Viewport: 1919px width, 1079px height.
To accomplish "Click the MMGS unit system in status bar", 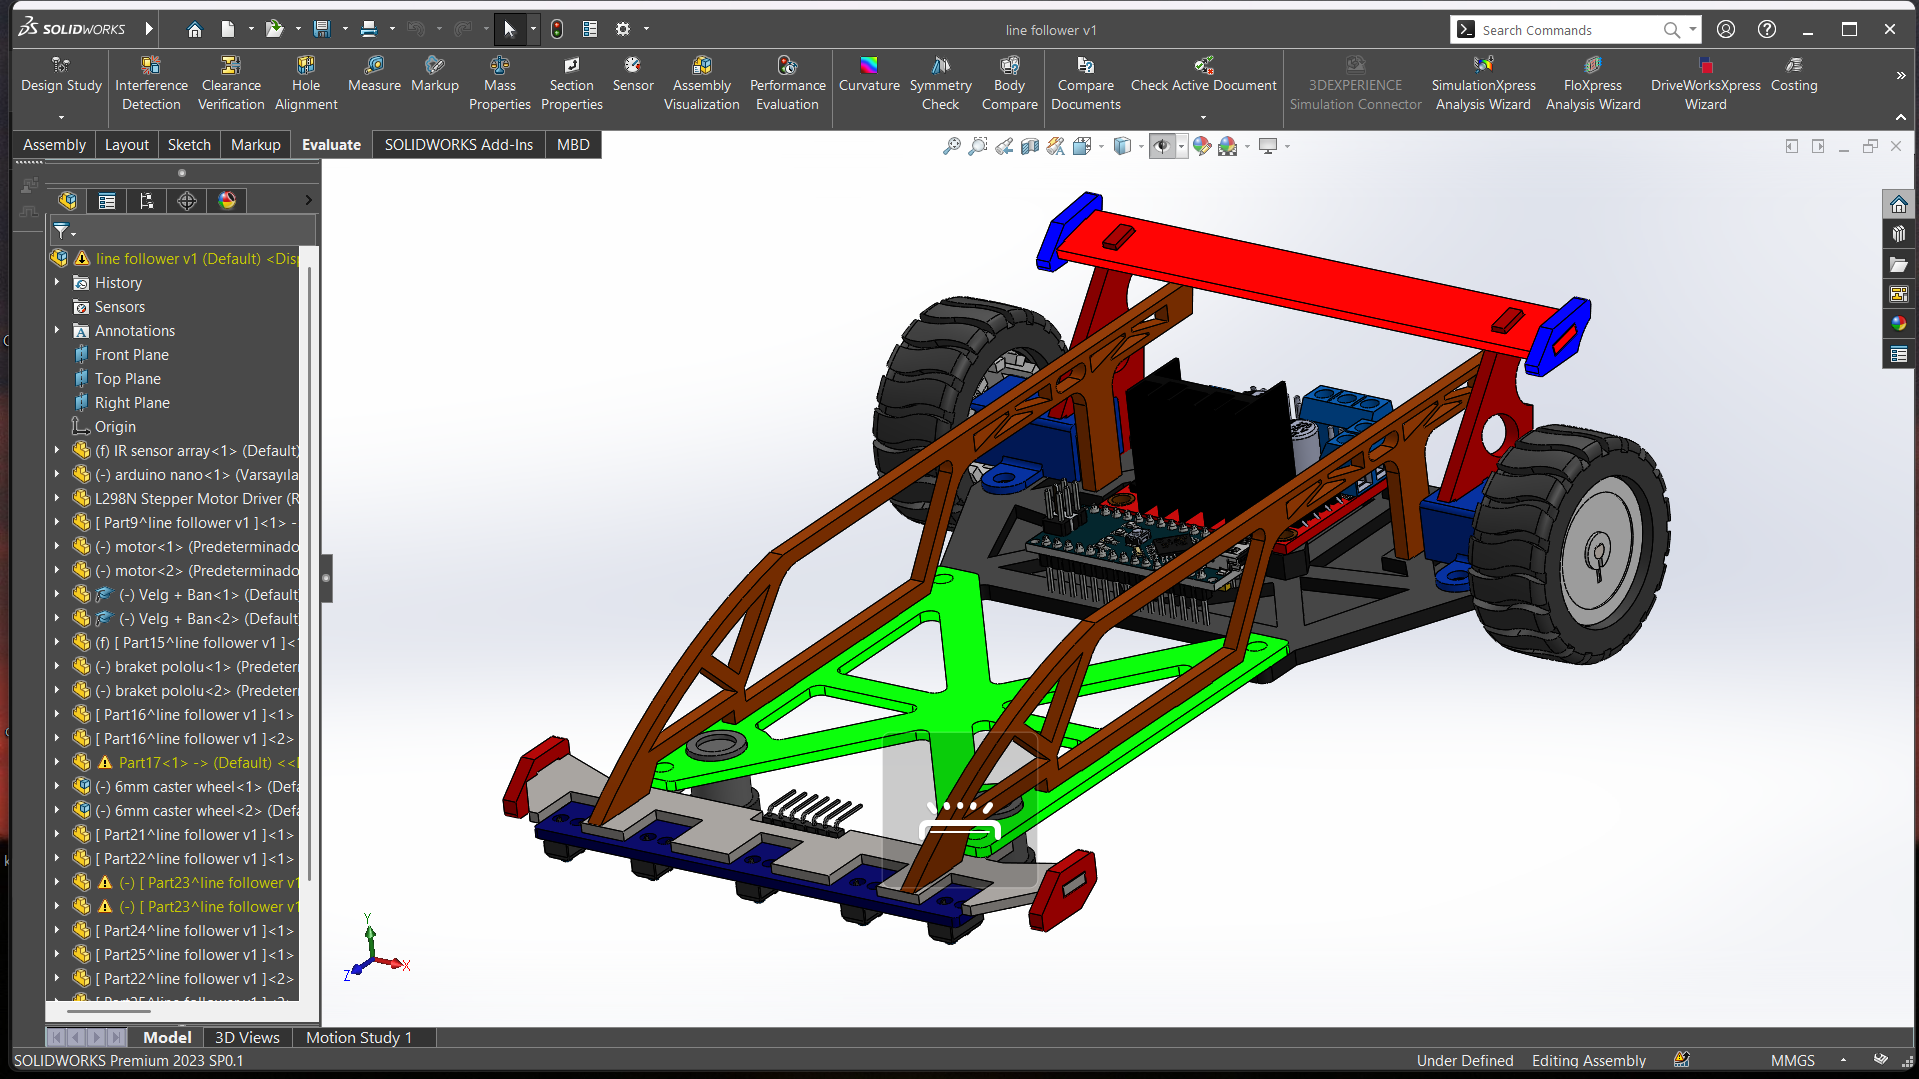I will click(1792, 1061).
